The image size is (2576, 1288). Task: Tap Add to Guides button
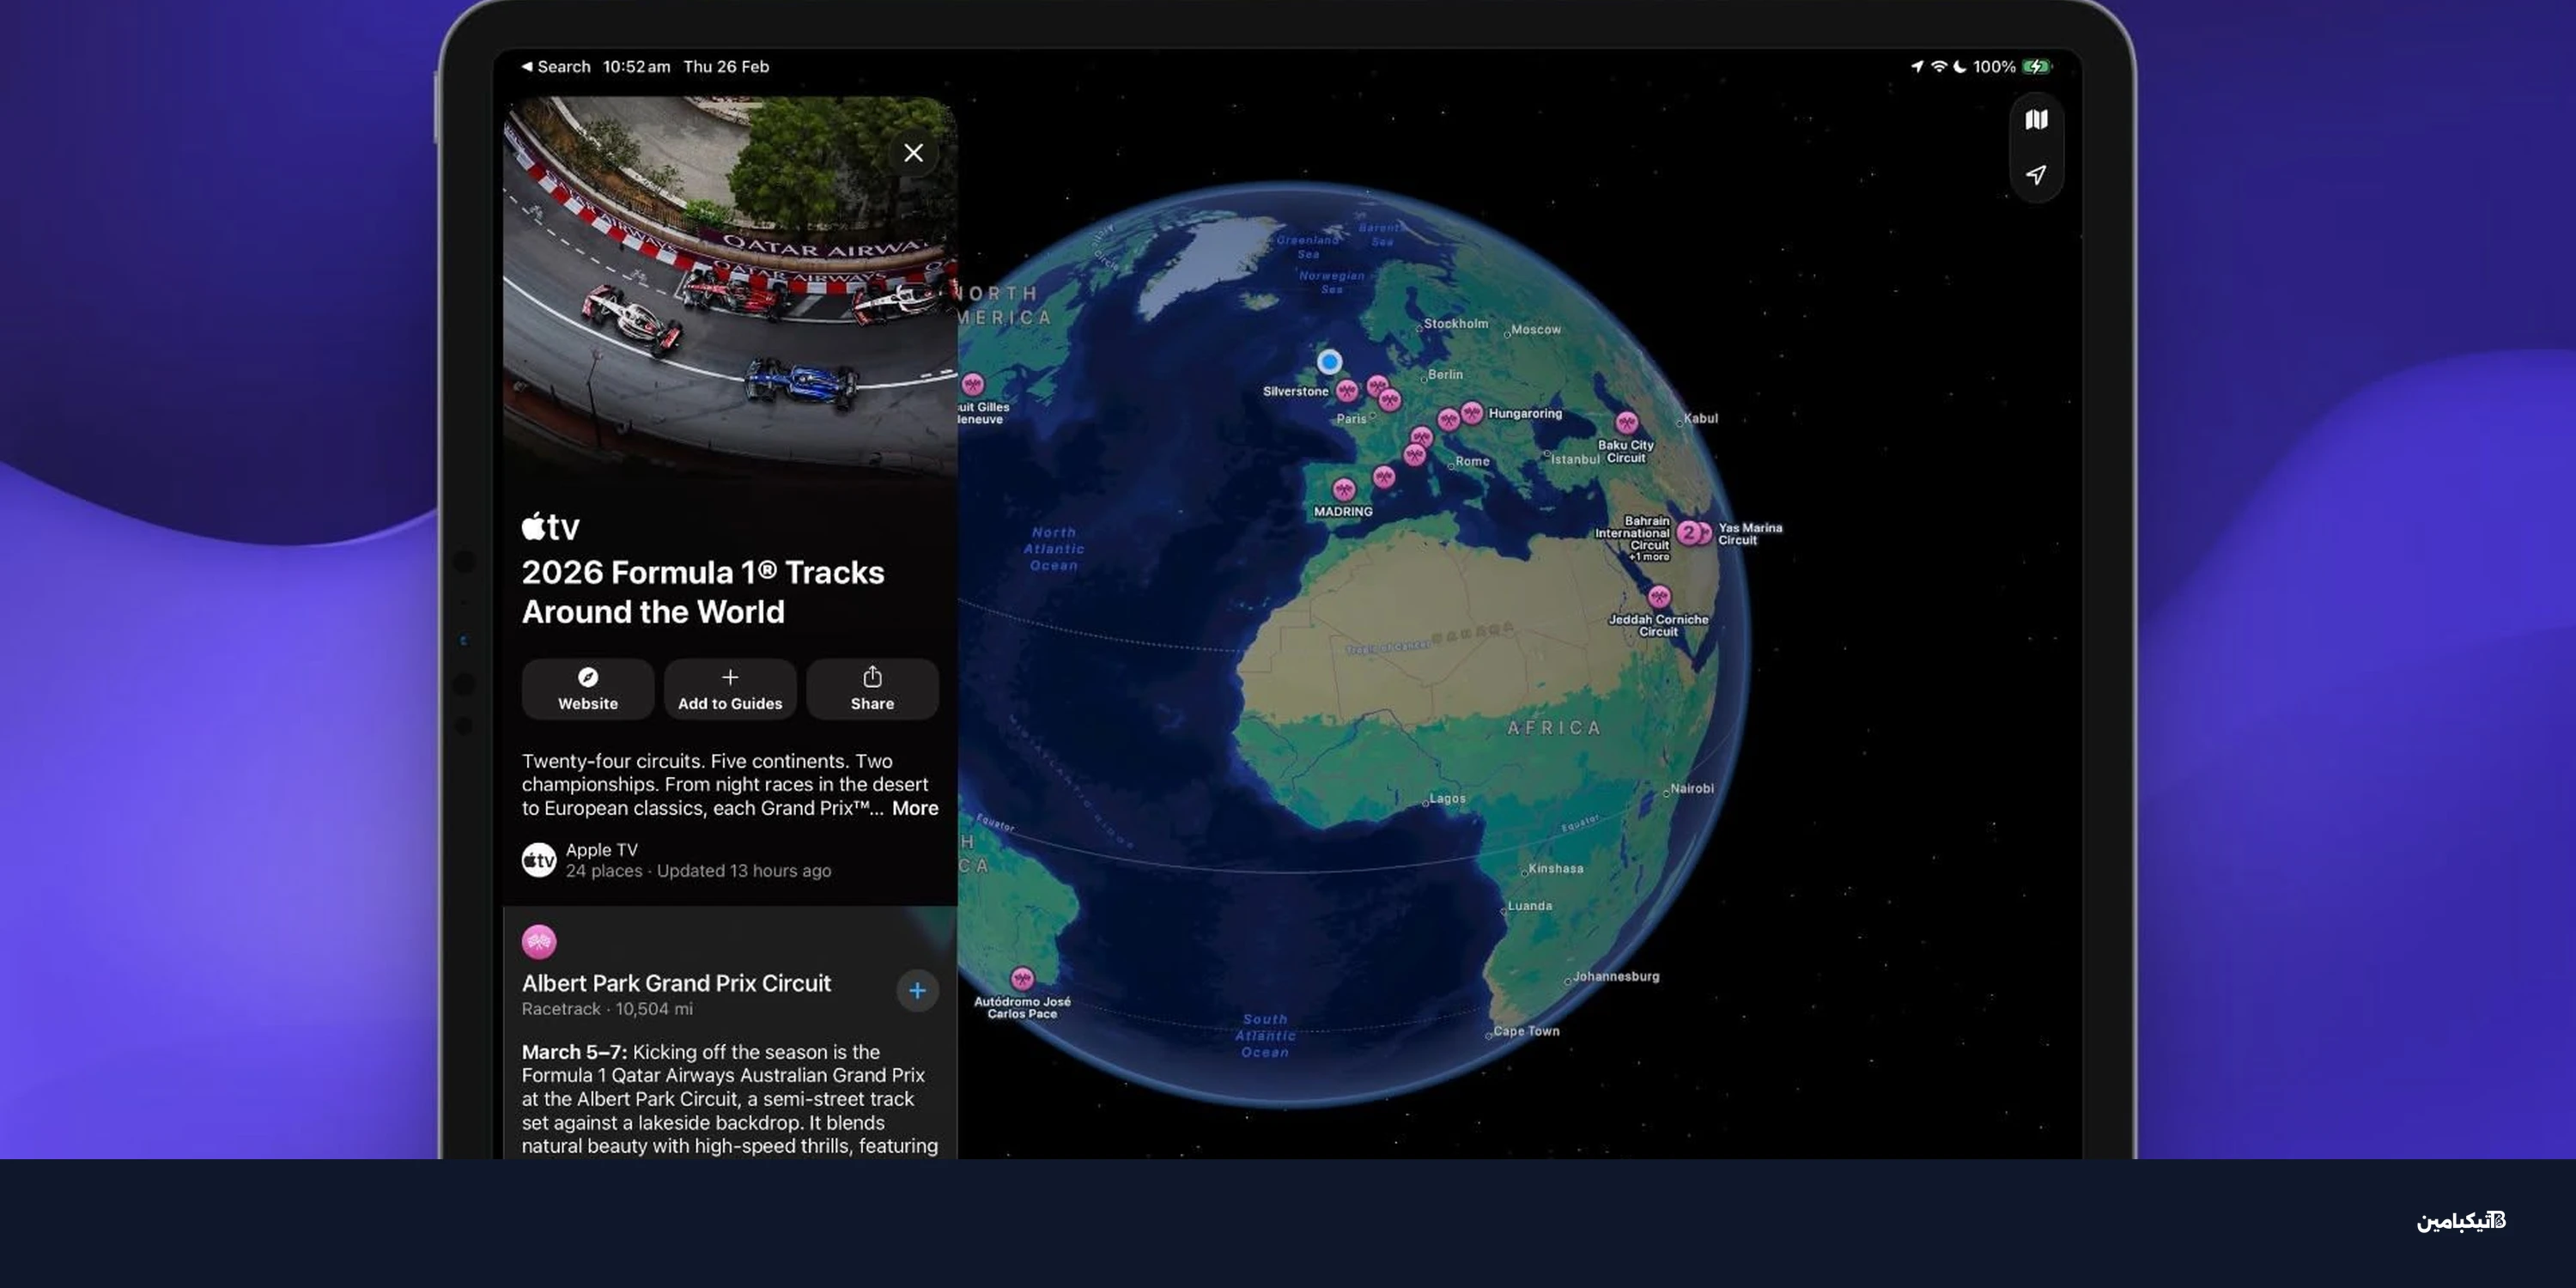[730, 688]
